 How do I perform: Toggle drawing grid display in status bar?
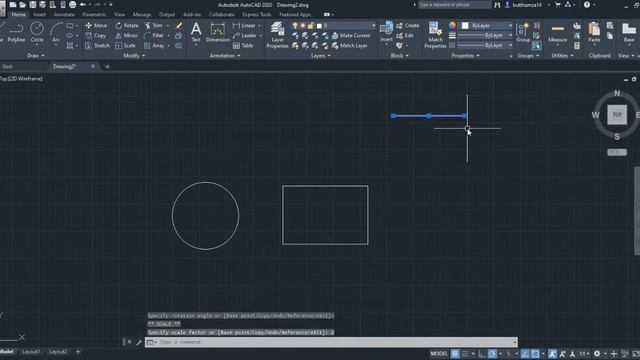tap(455, 353)
